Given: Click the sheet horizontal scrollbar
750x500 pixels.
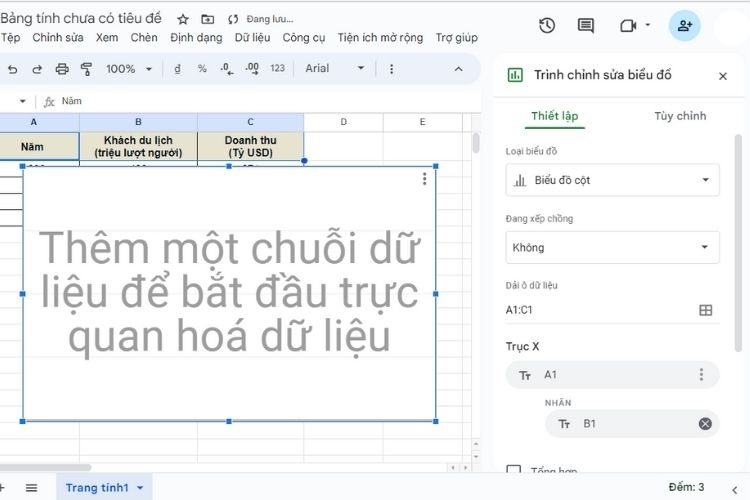Looking at the screenshot, I should (x=45, y=467).
